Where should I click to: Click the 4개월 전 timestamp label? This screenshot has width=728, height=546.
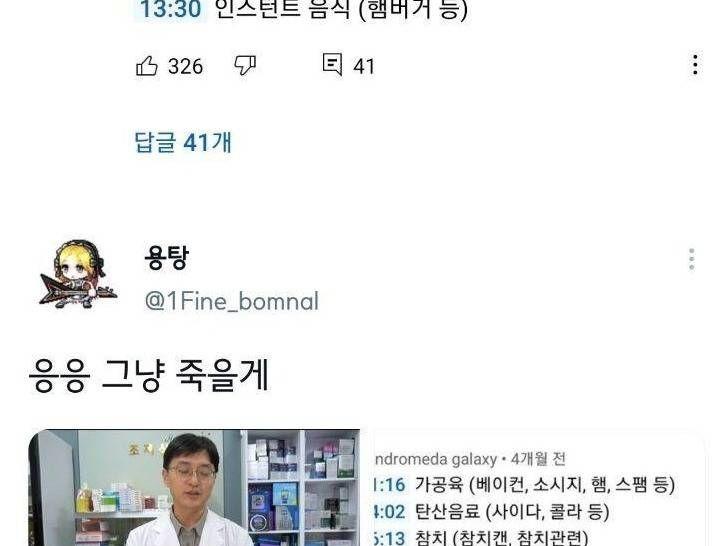click(x=538, y=459)
